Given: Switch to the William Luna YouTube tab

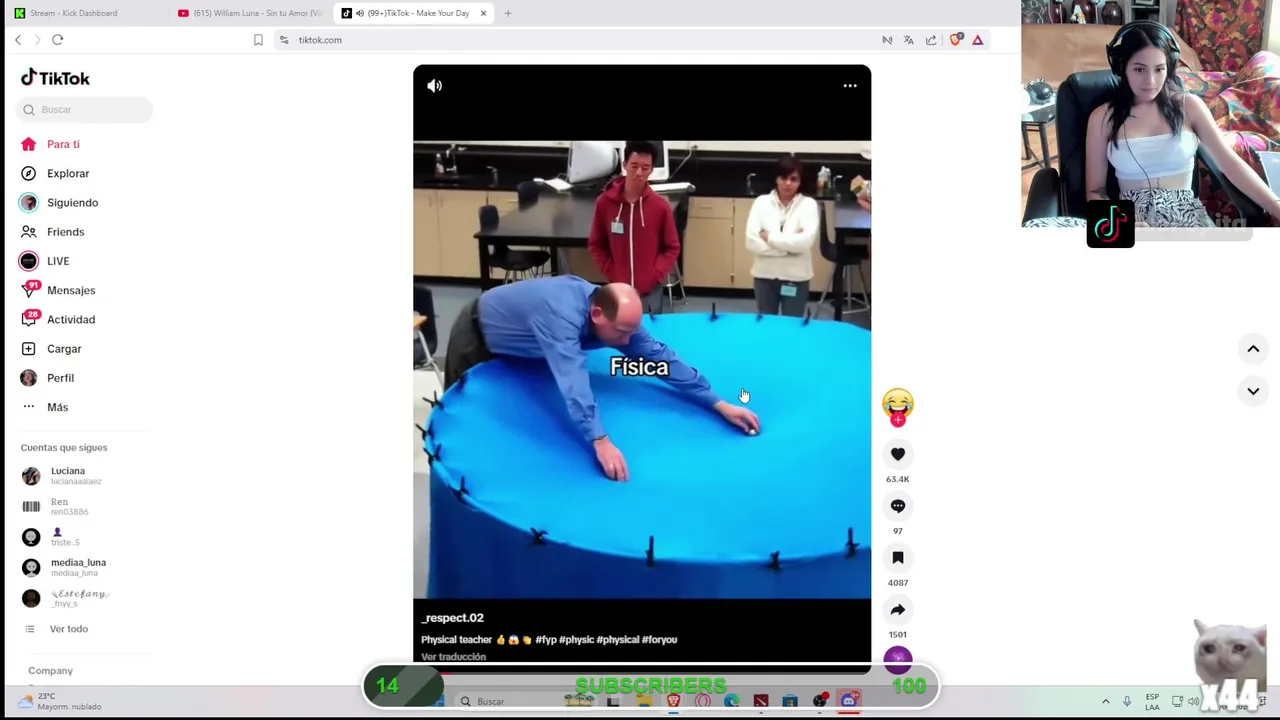Looking at the screenshot, I should [250, 13].
